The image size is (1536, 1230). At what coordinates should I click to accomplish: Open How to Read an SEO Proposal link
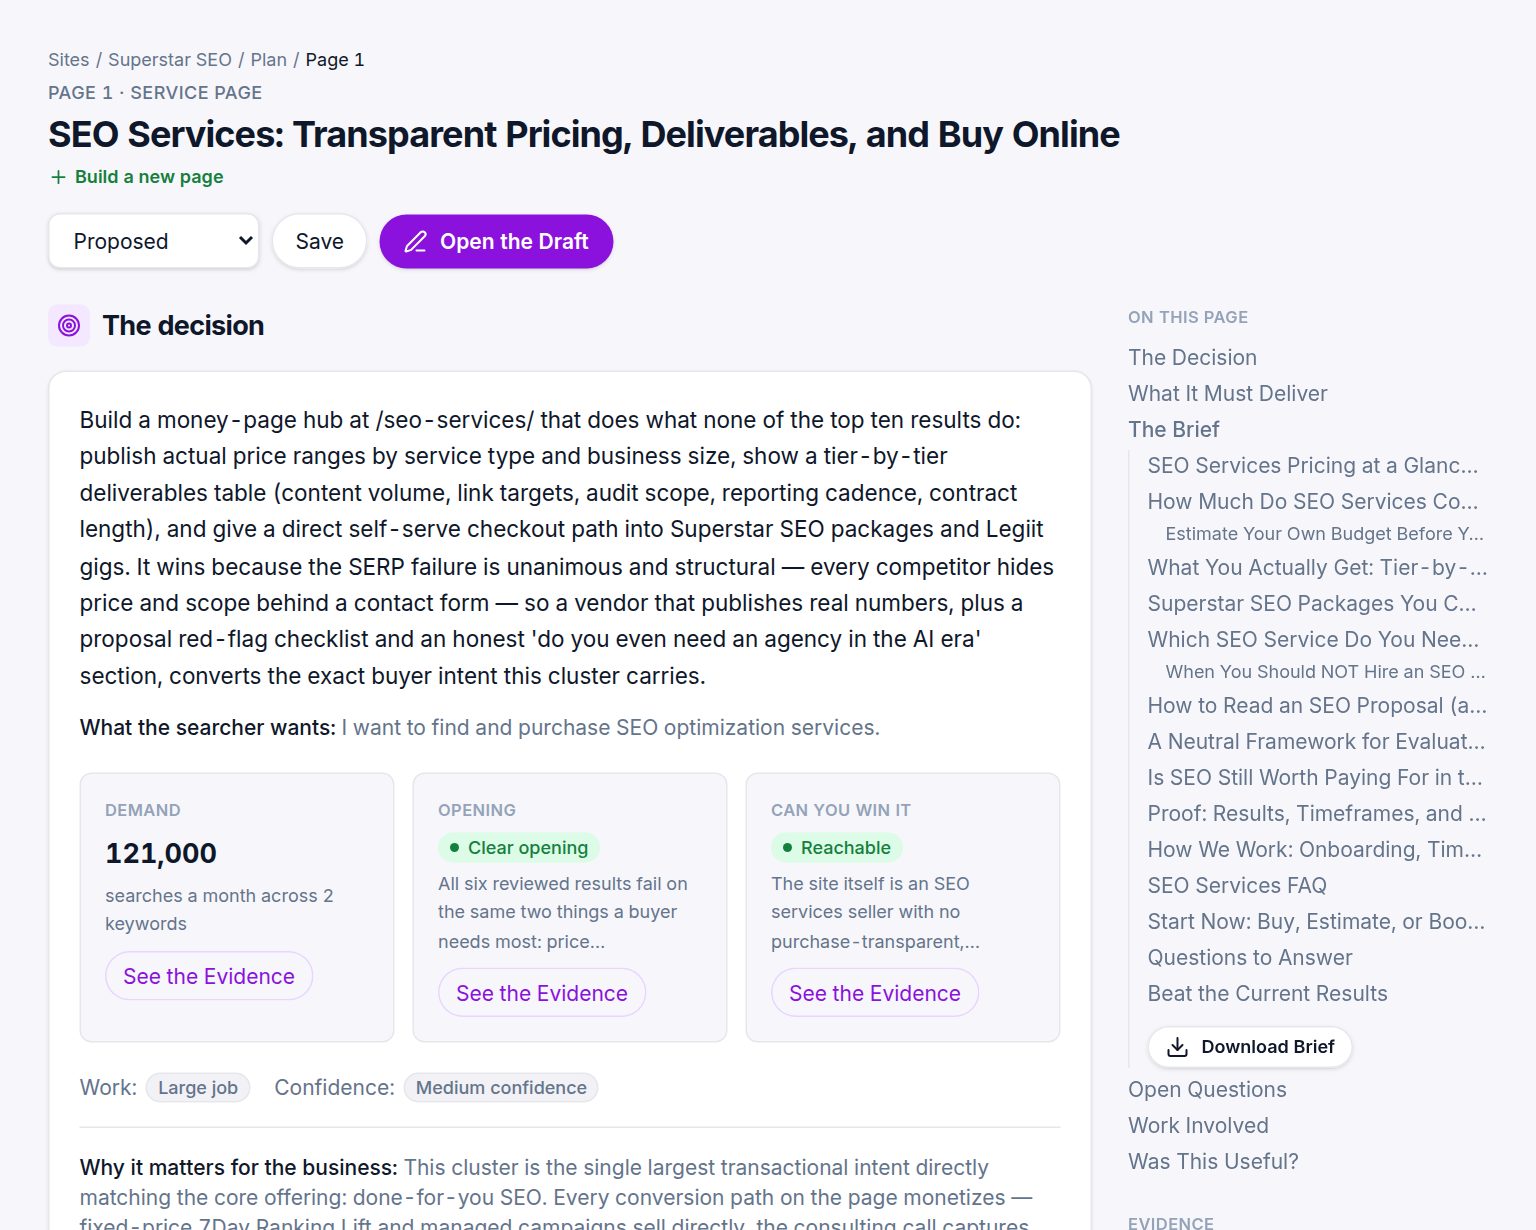pos(1318,706)
